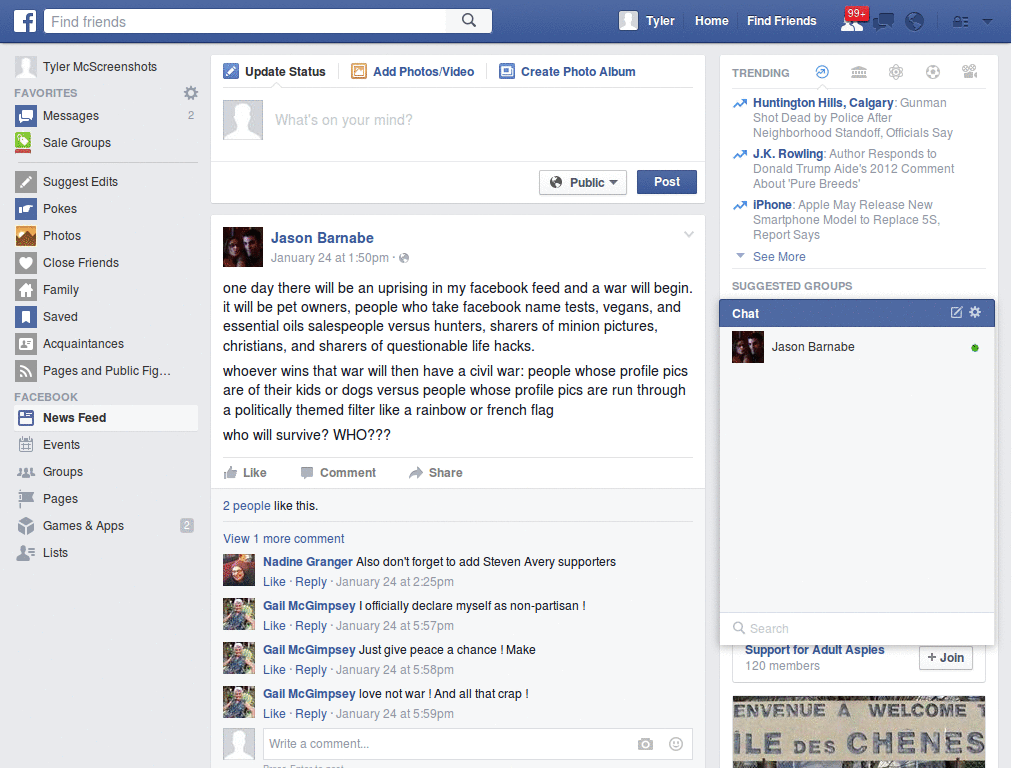Open friend requests icon with 99+ badge
This screenshot has width=1024, height=768.
pyautogui.click(x=852, y=21)
